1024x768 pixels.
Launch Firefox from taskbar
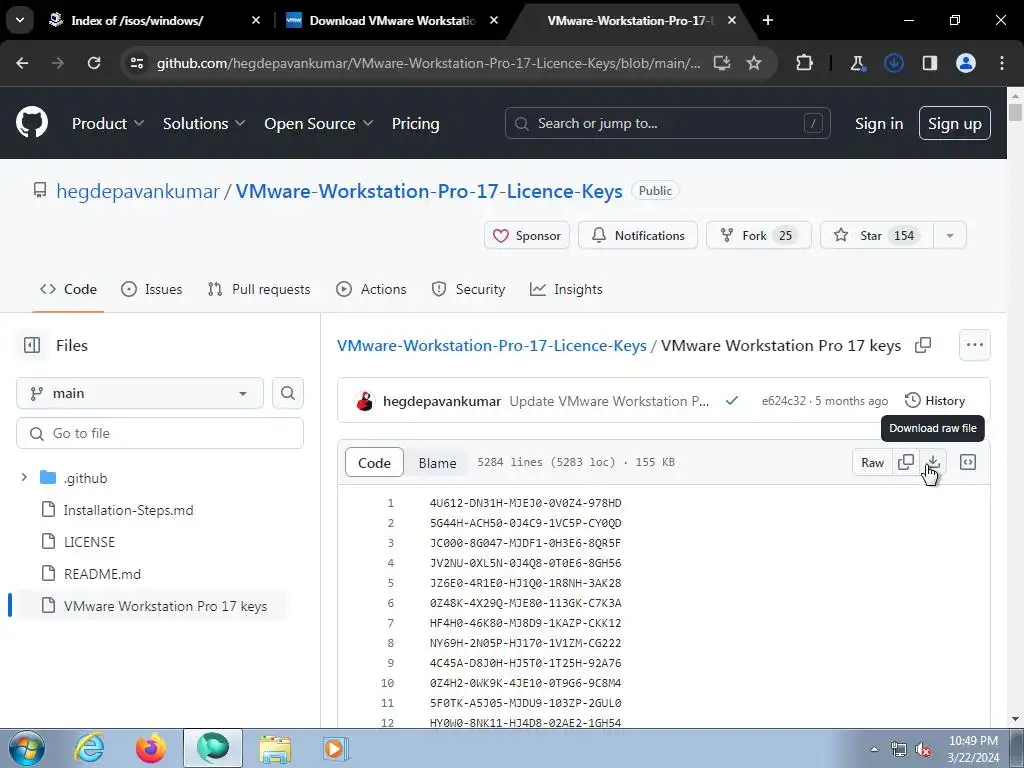pyautogui.click(x=151, y=748)
